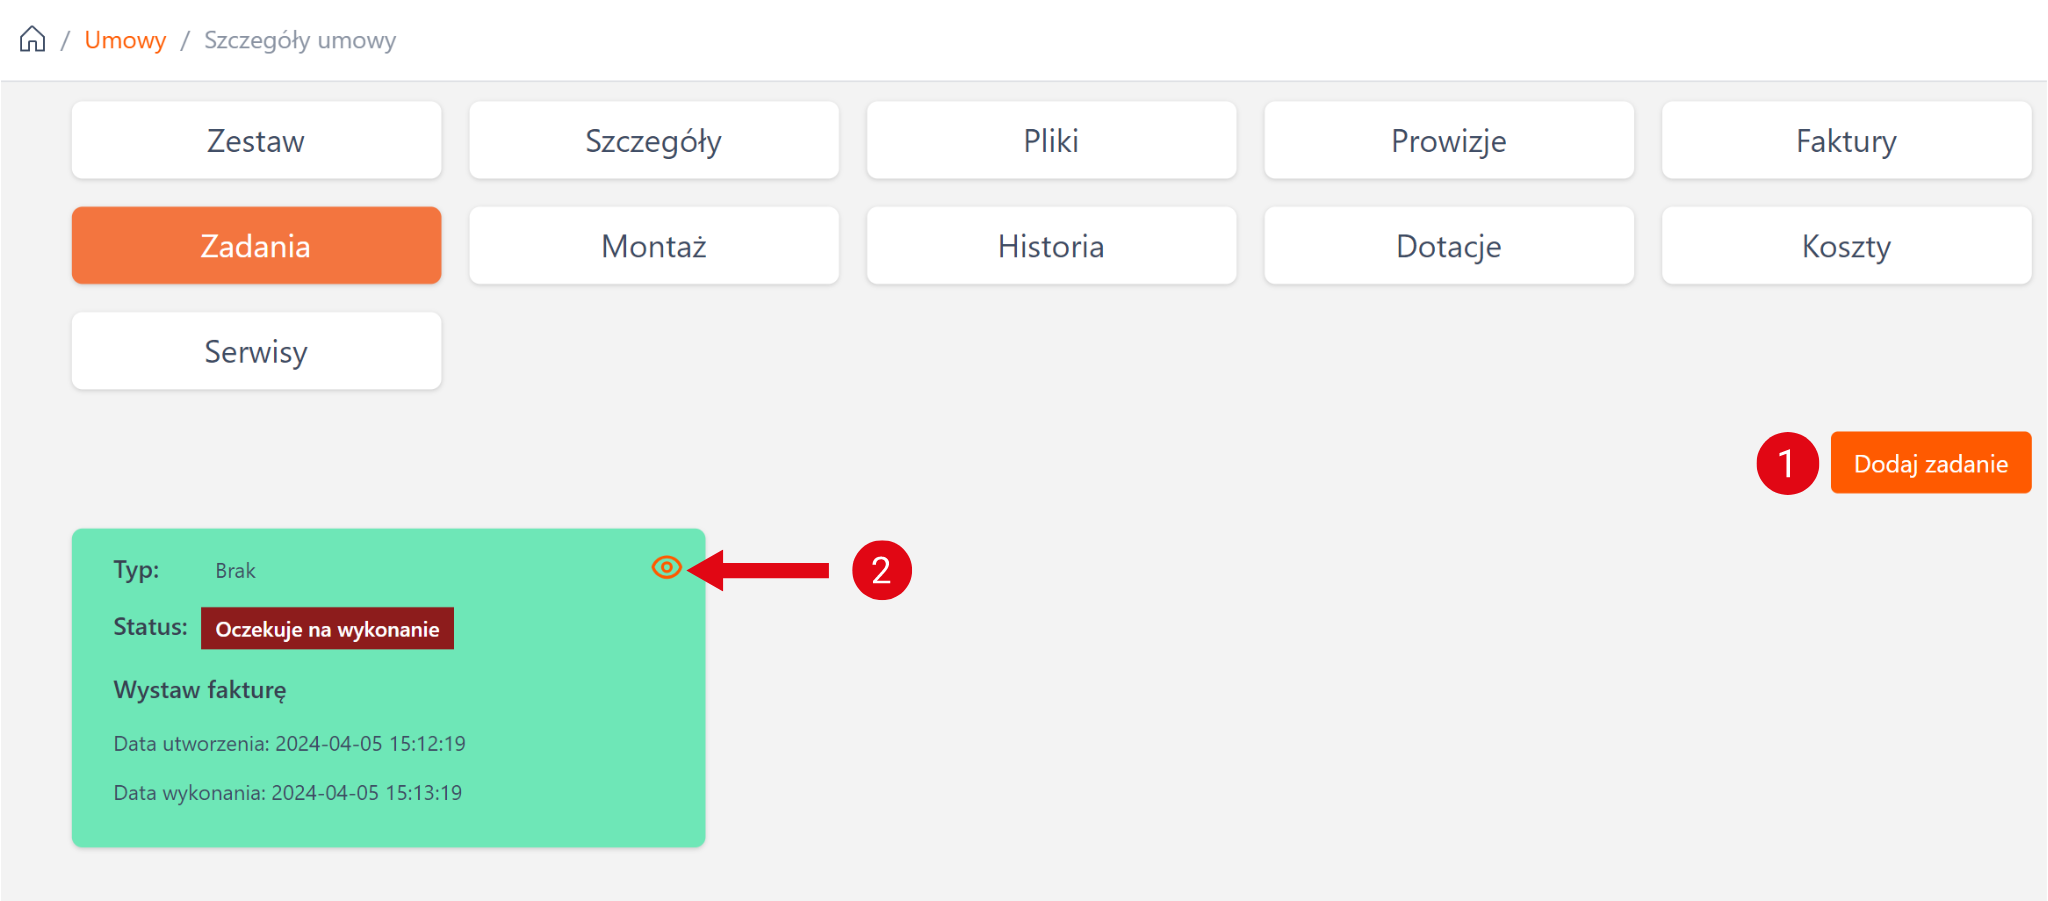
Task: Select the Pliki tab
Action: 1051,141
